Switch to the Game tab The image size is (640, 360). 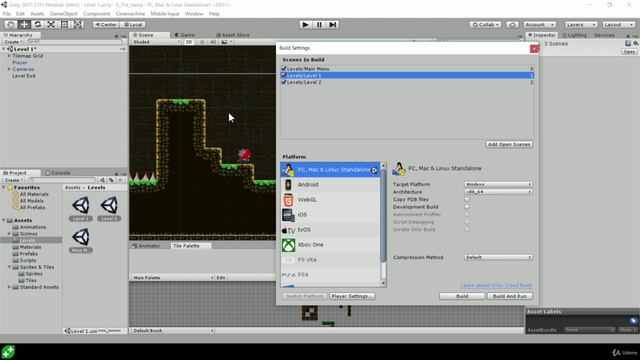click(184, 35)
